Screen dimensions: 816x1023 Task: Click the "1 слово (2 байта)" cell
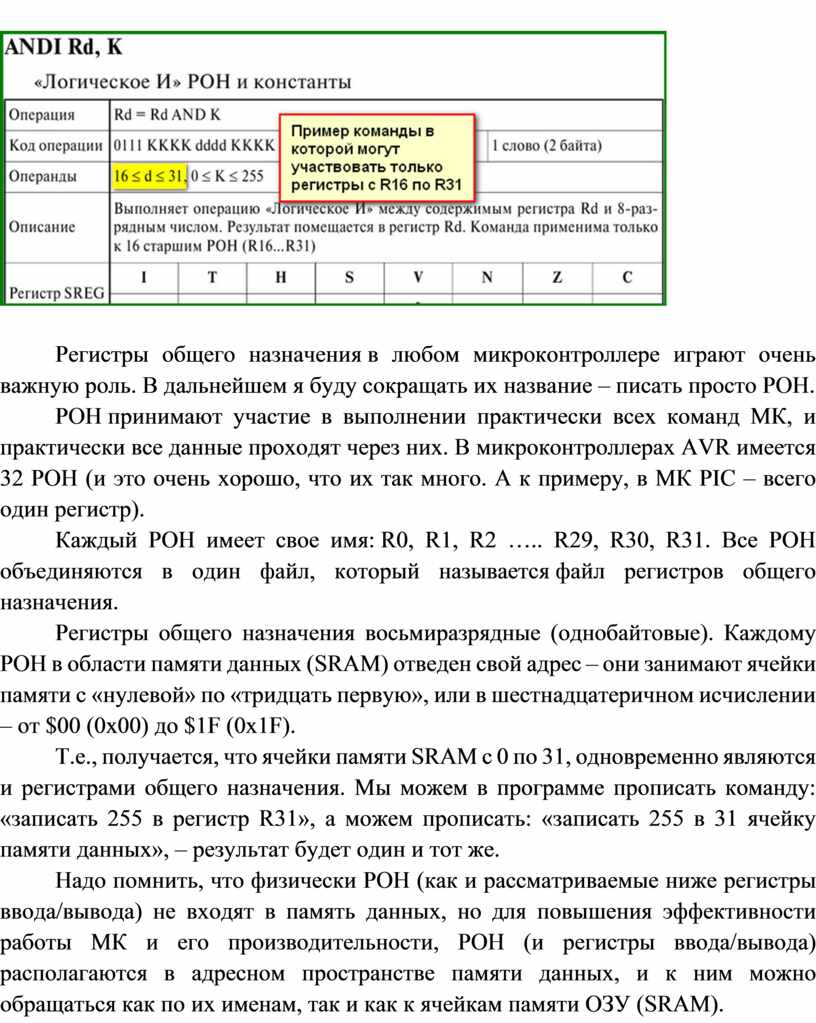click(x=547, y=146)
